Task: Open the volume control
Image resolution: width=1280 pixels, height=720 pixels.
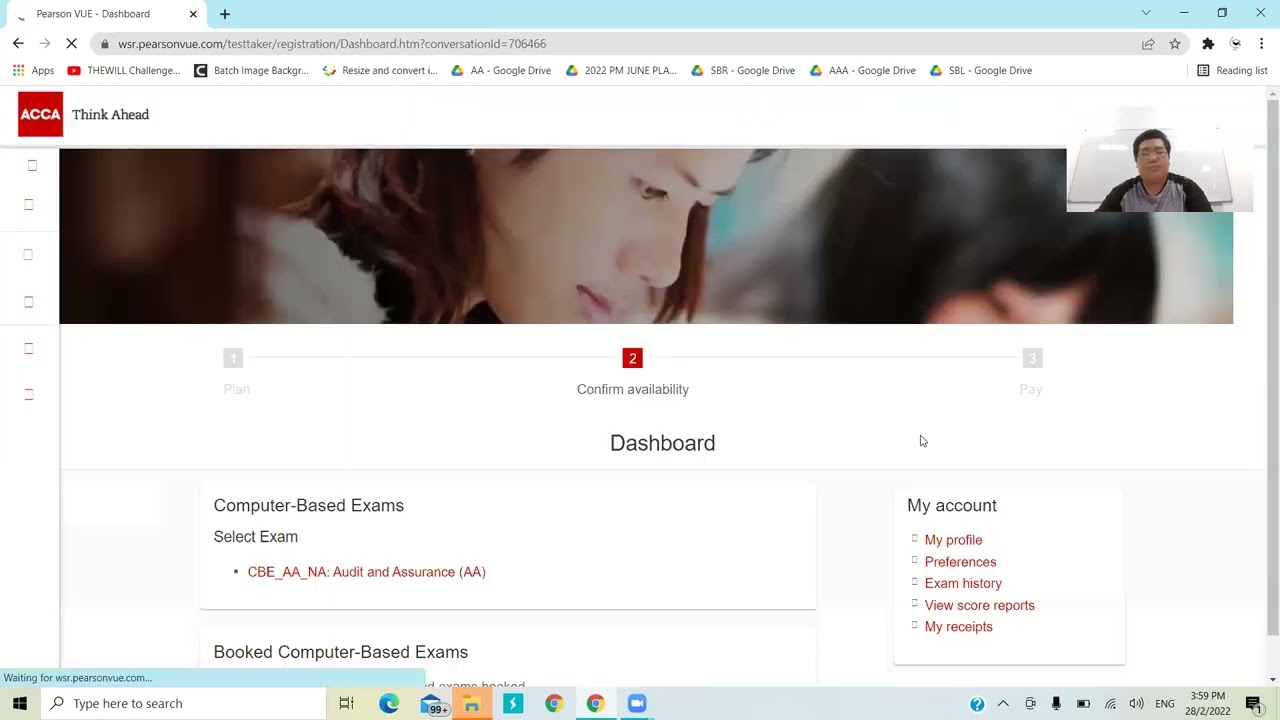Action: click(x=1136, y=704)
